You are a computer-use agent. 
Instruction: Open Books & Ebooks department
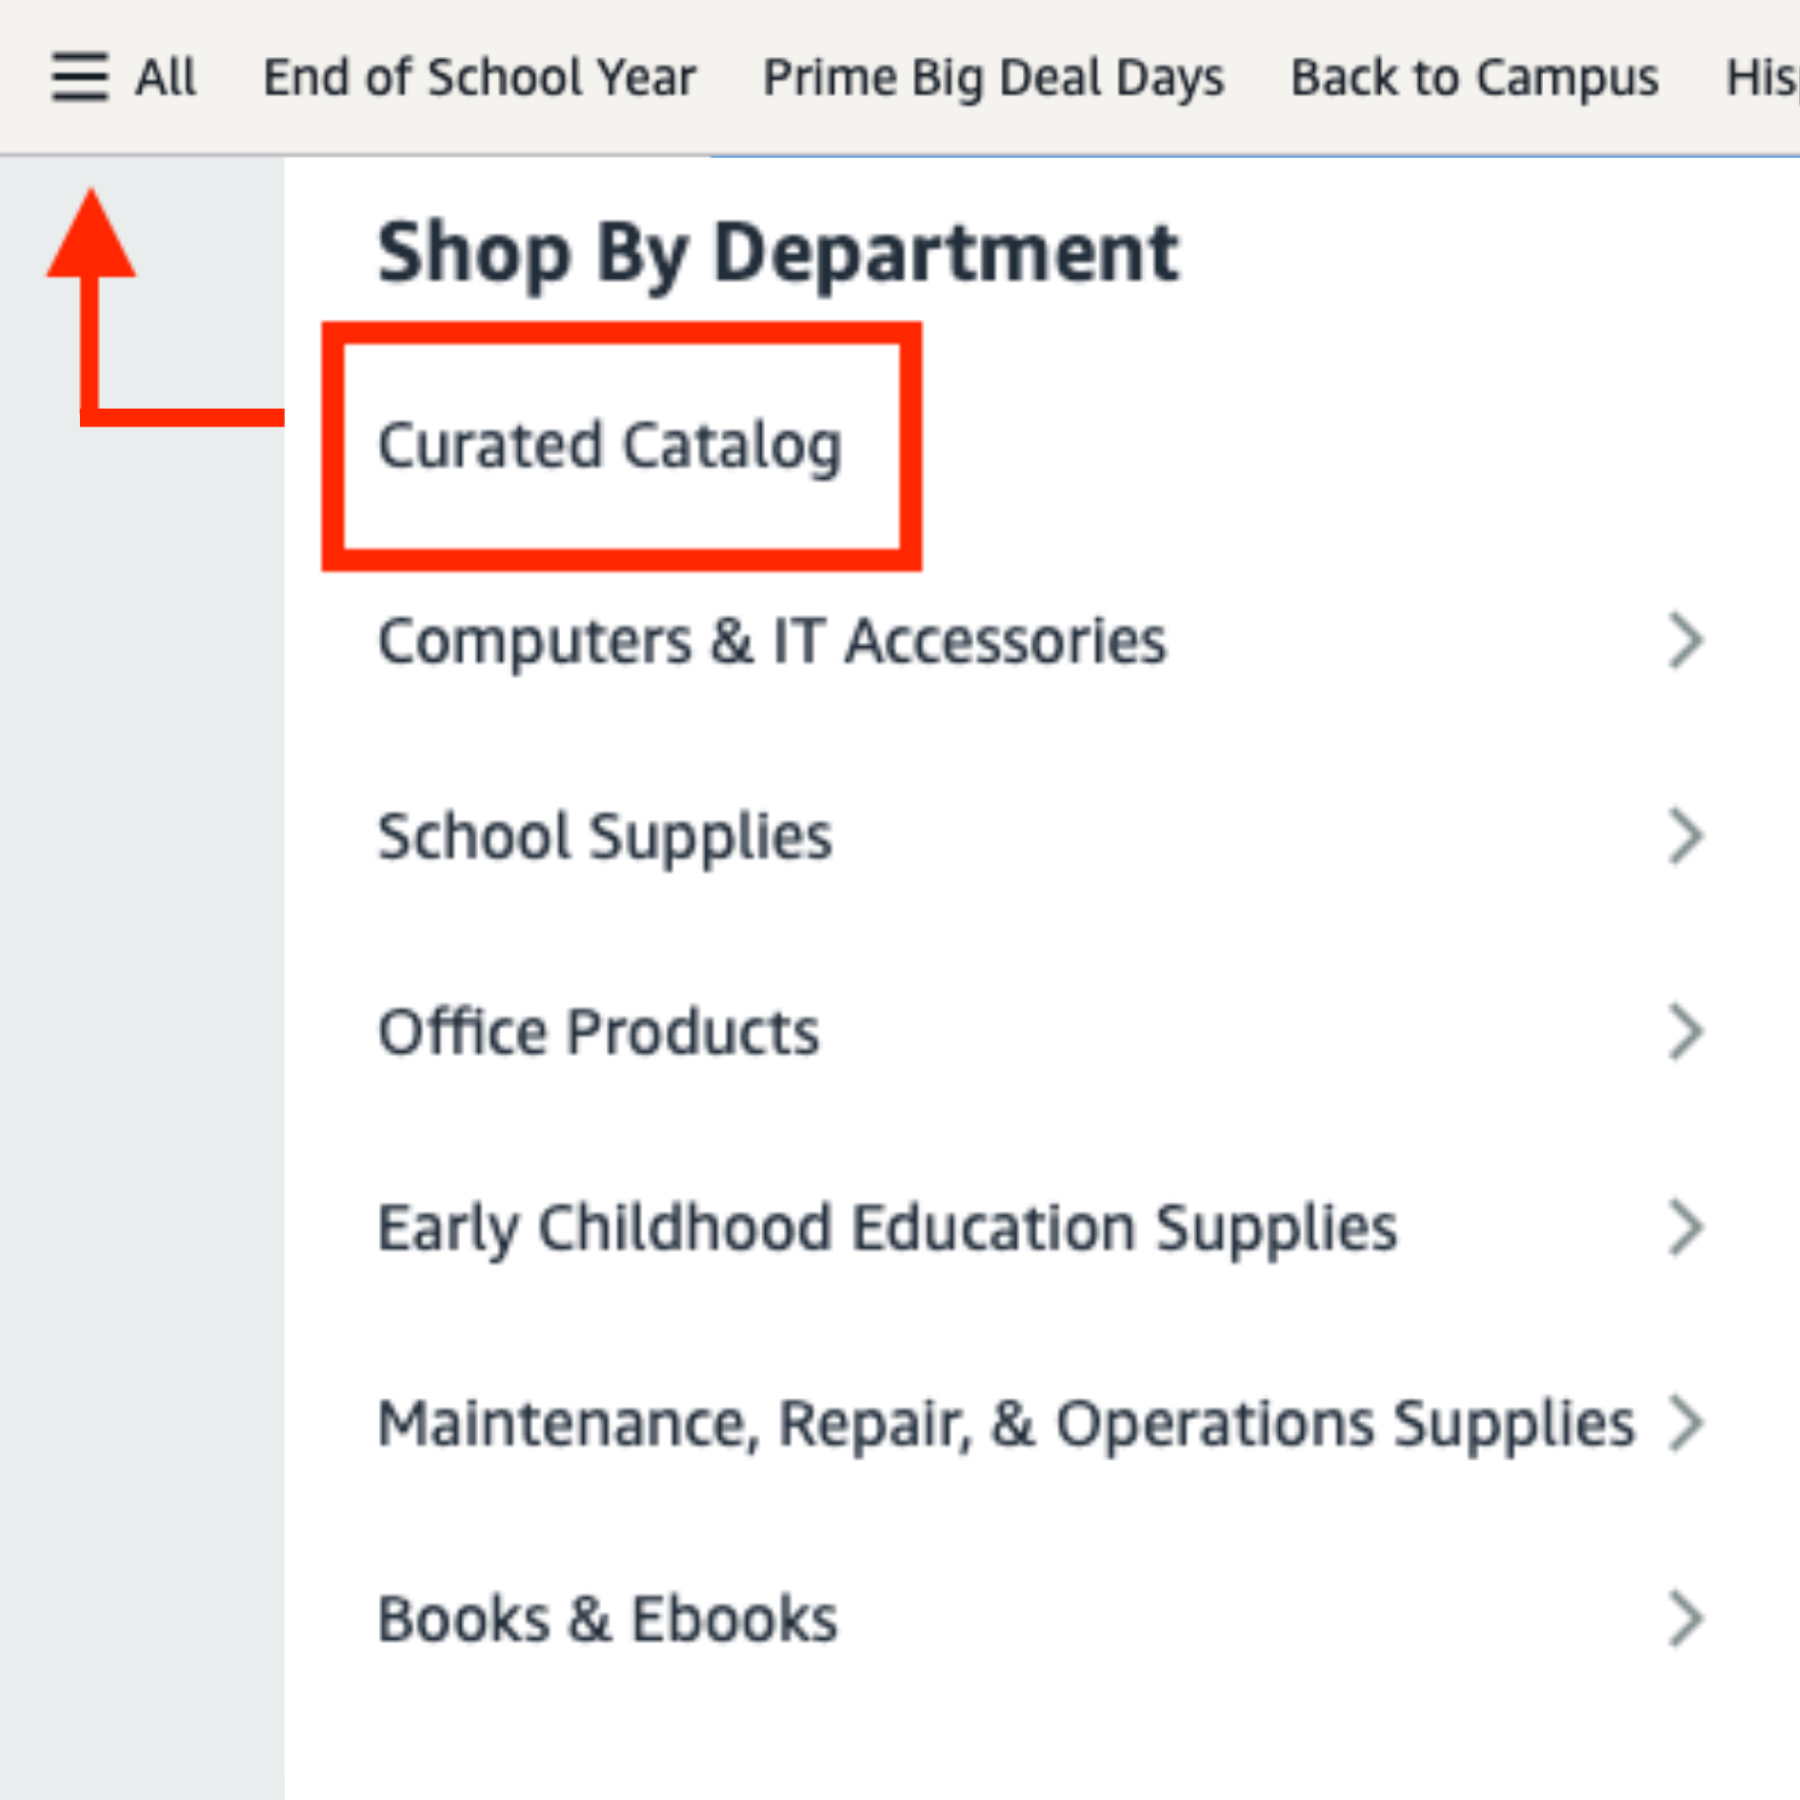point(607,1619)
